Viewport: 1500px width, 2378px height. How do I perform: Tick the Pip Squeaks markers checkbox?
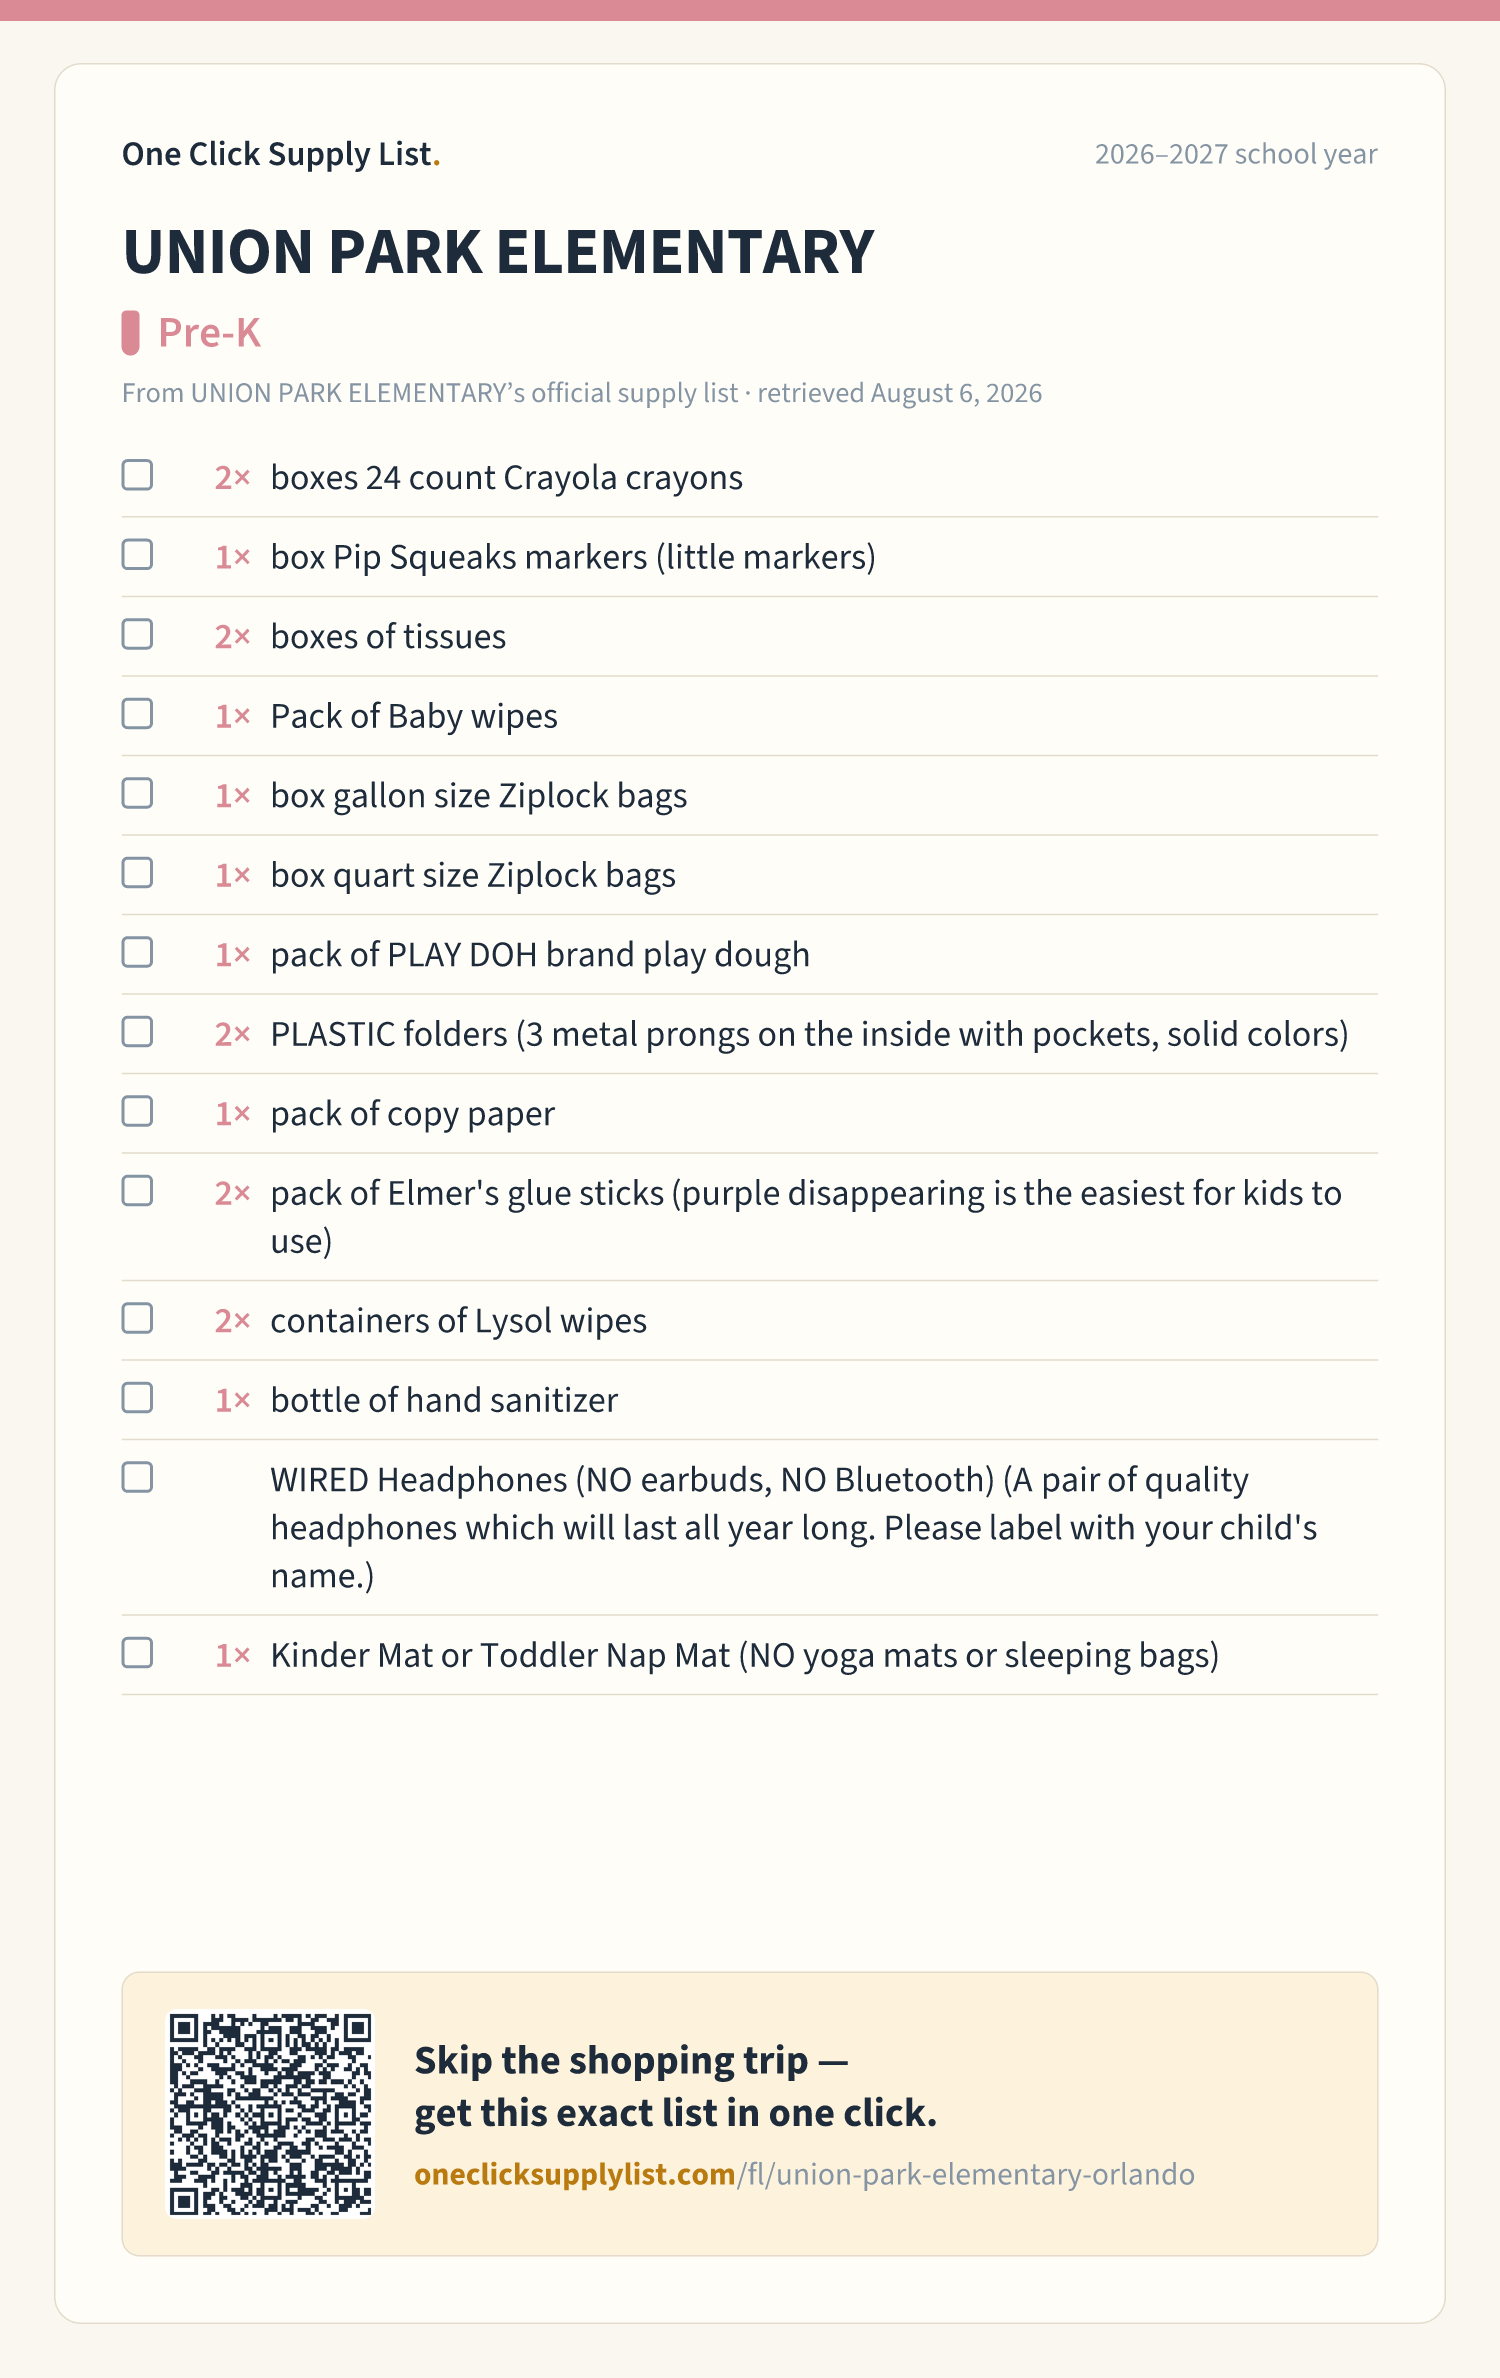(137, 554)
